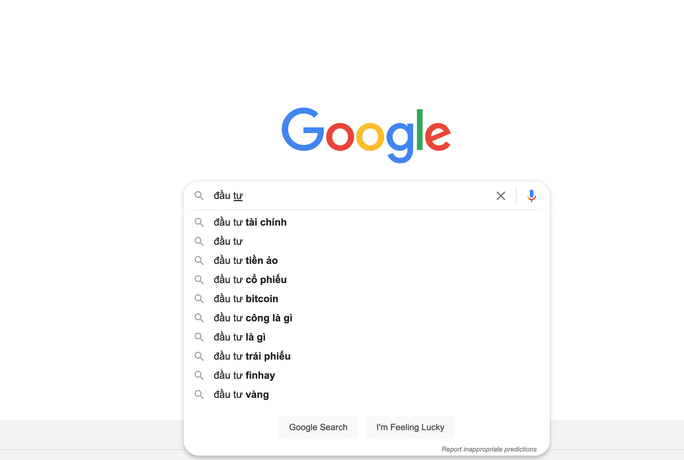This screenshot has height=460, width=684.
Task: Select suggestion 'đầu tư là gì'
Action: pos(240,337)
